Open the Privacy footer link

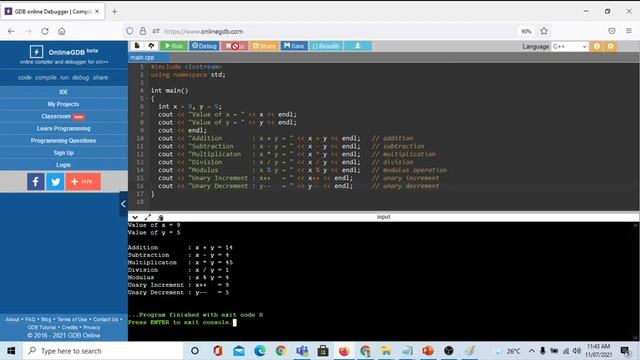tap(92, 327)
